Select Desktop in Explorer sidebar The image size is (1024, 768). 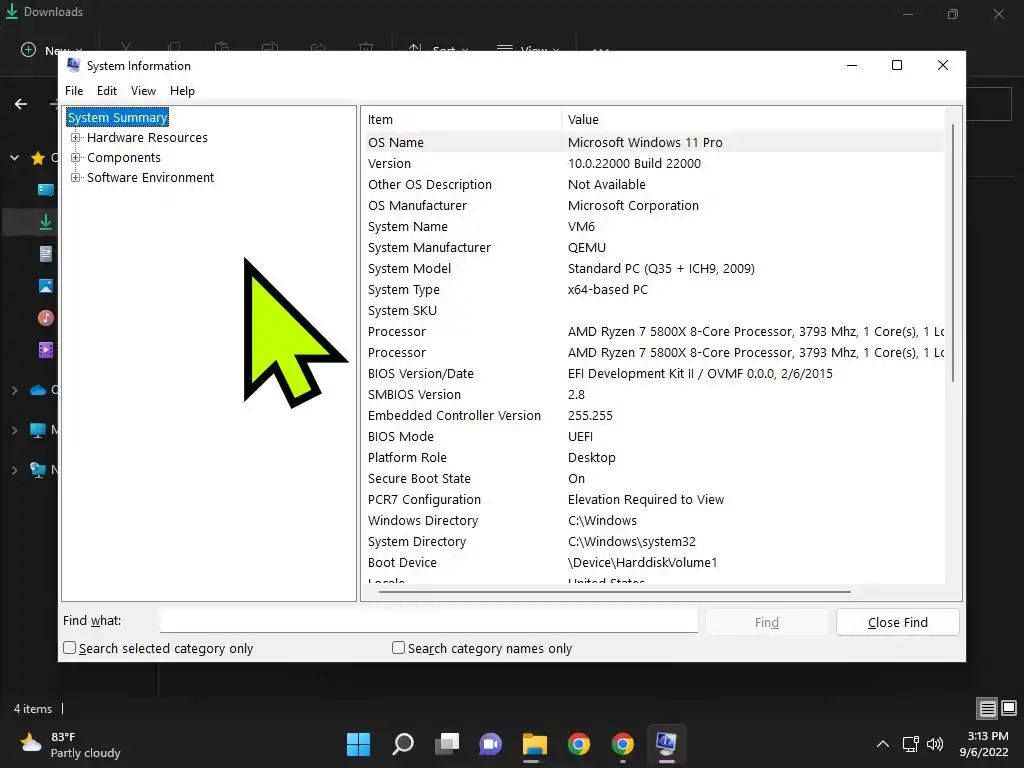click(x=46, y=190)
